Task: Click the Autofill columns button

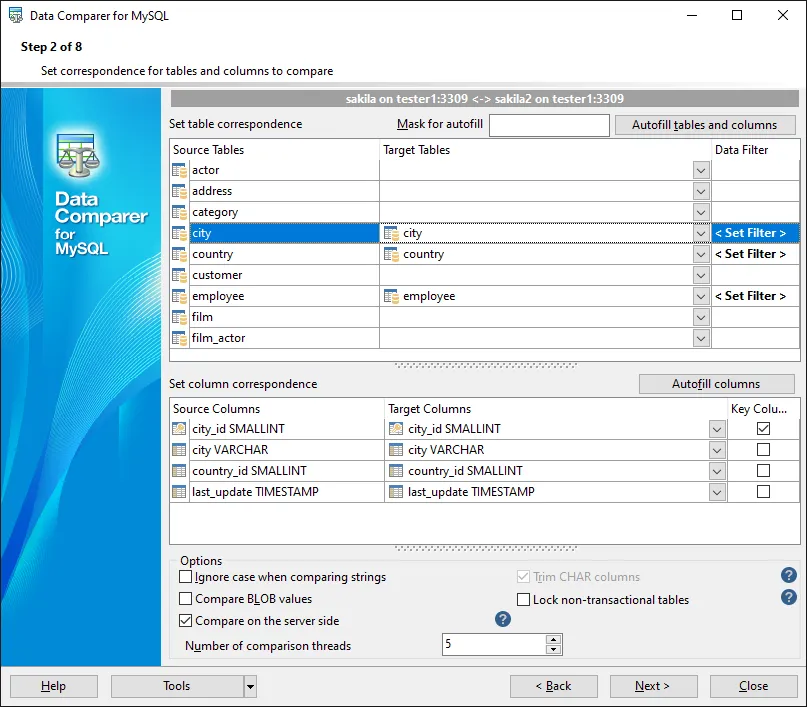Action: (x=716, y=384)
